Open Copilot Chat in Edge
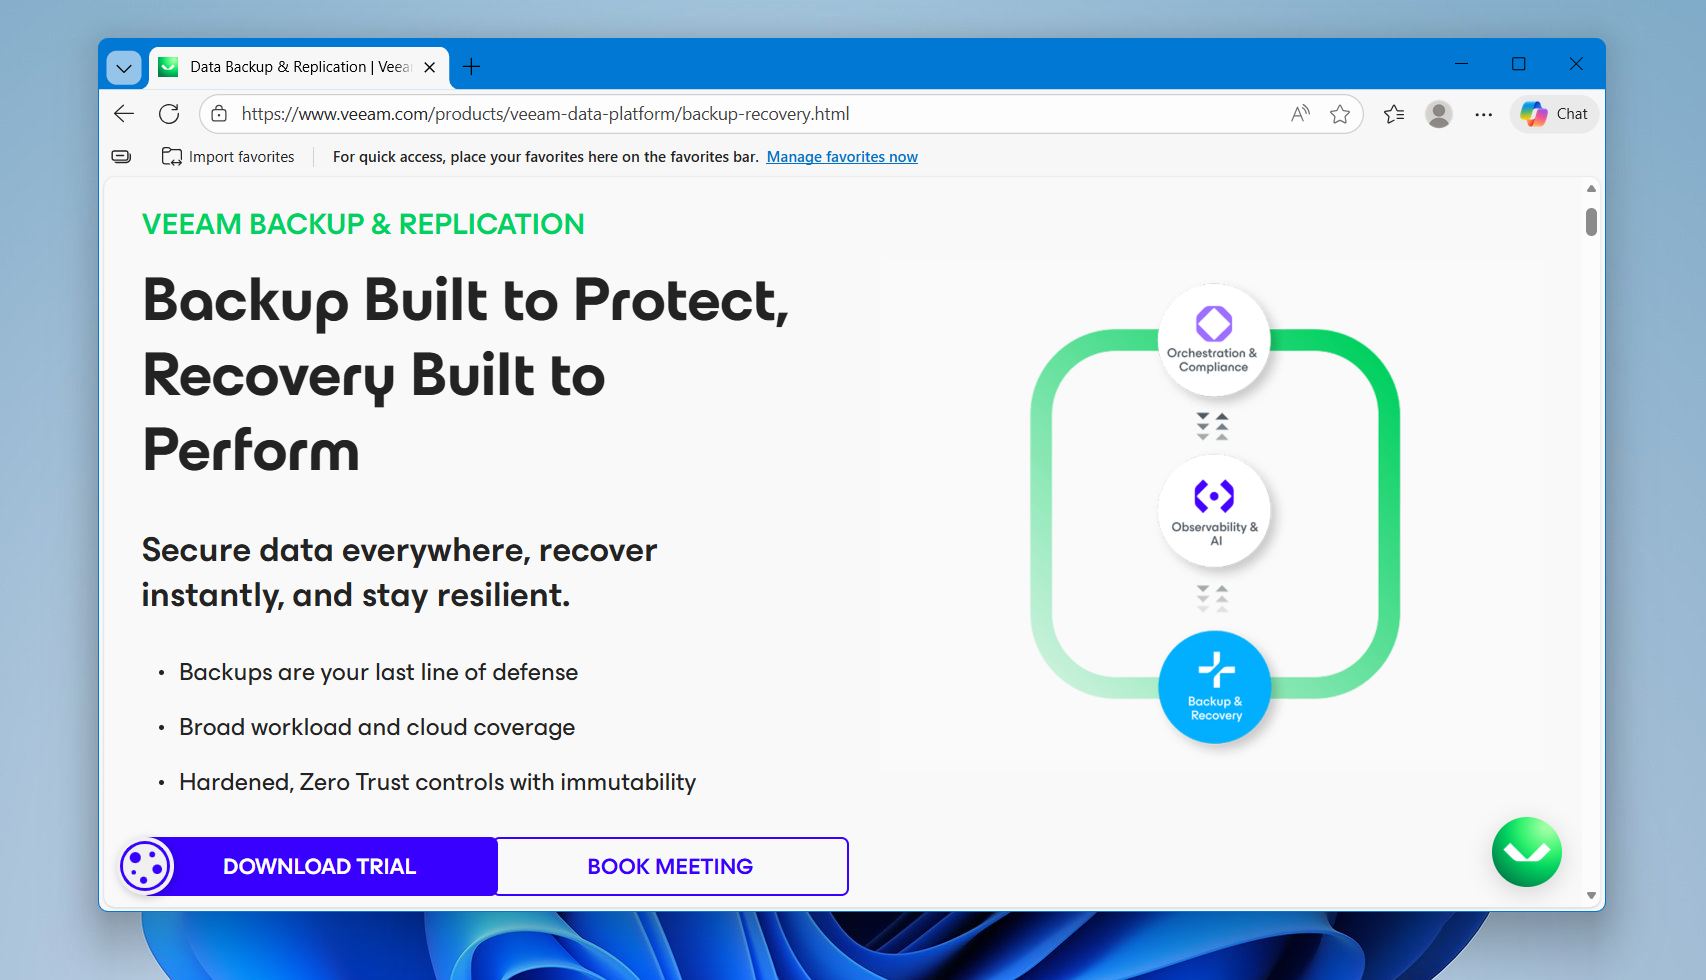This screenshot has width=1706, height=980. click(1552, 113)
